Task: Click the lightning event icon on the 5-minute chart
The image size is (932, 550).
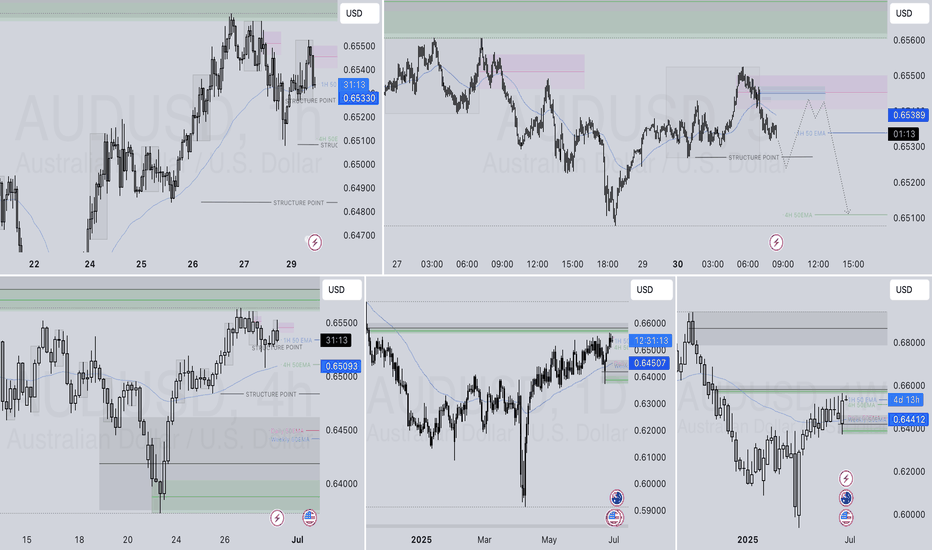Action: pos(776,242)
